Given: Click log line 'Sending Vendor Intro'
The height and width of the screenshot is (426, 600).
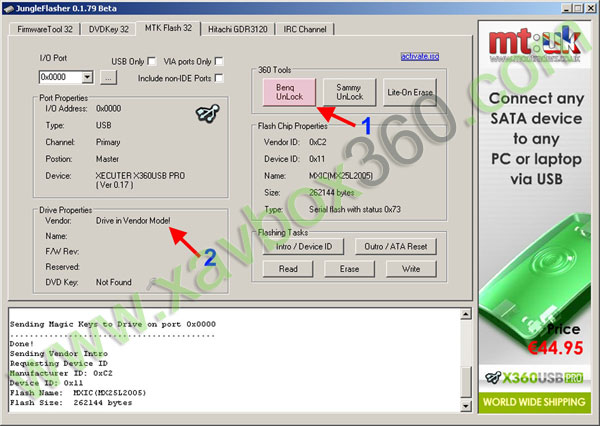Looking at the screenshot, I should click(x=59, y=354).
